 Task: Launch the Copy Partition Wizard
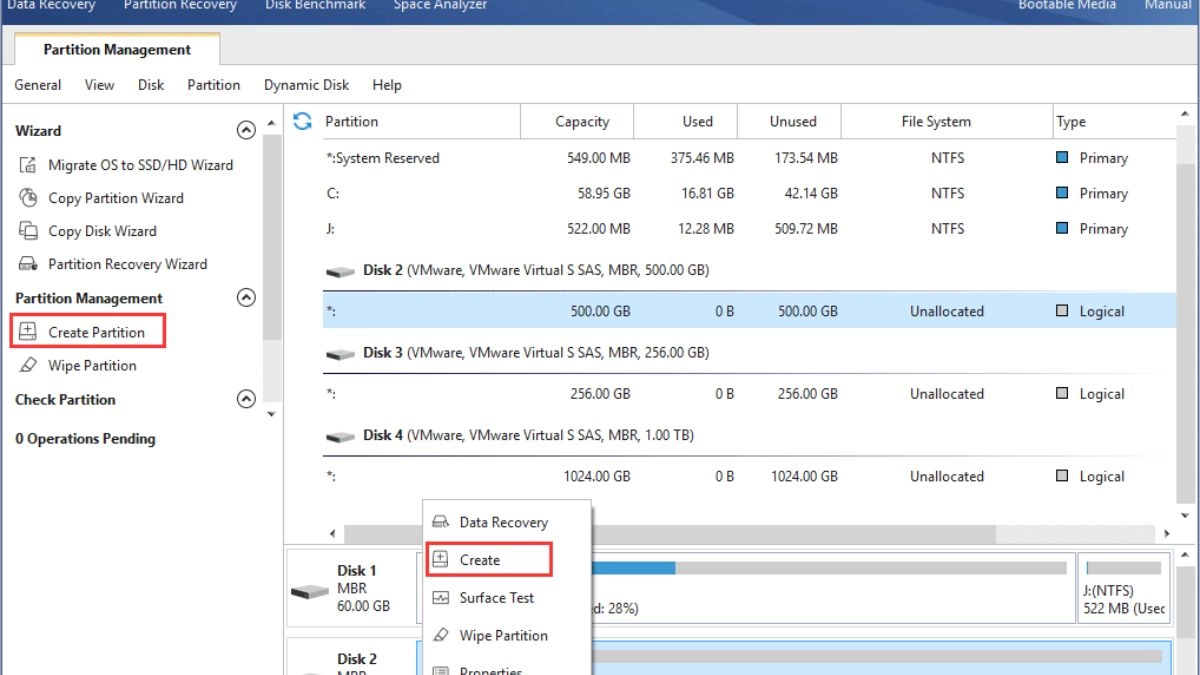click(102, 198)
